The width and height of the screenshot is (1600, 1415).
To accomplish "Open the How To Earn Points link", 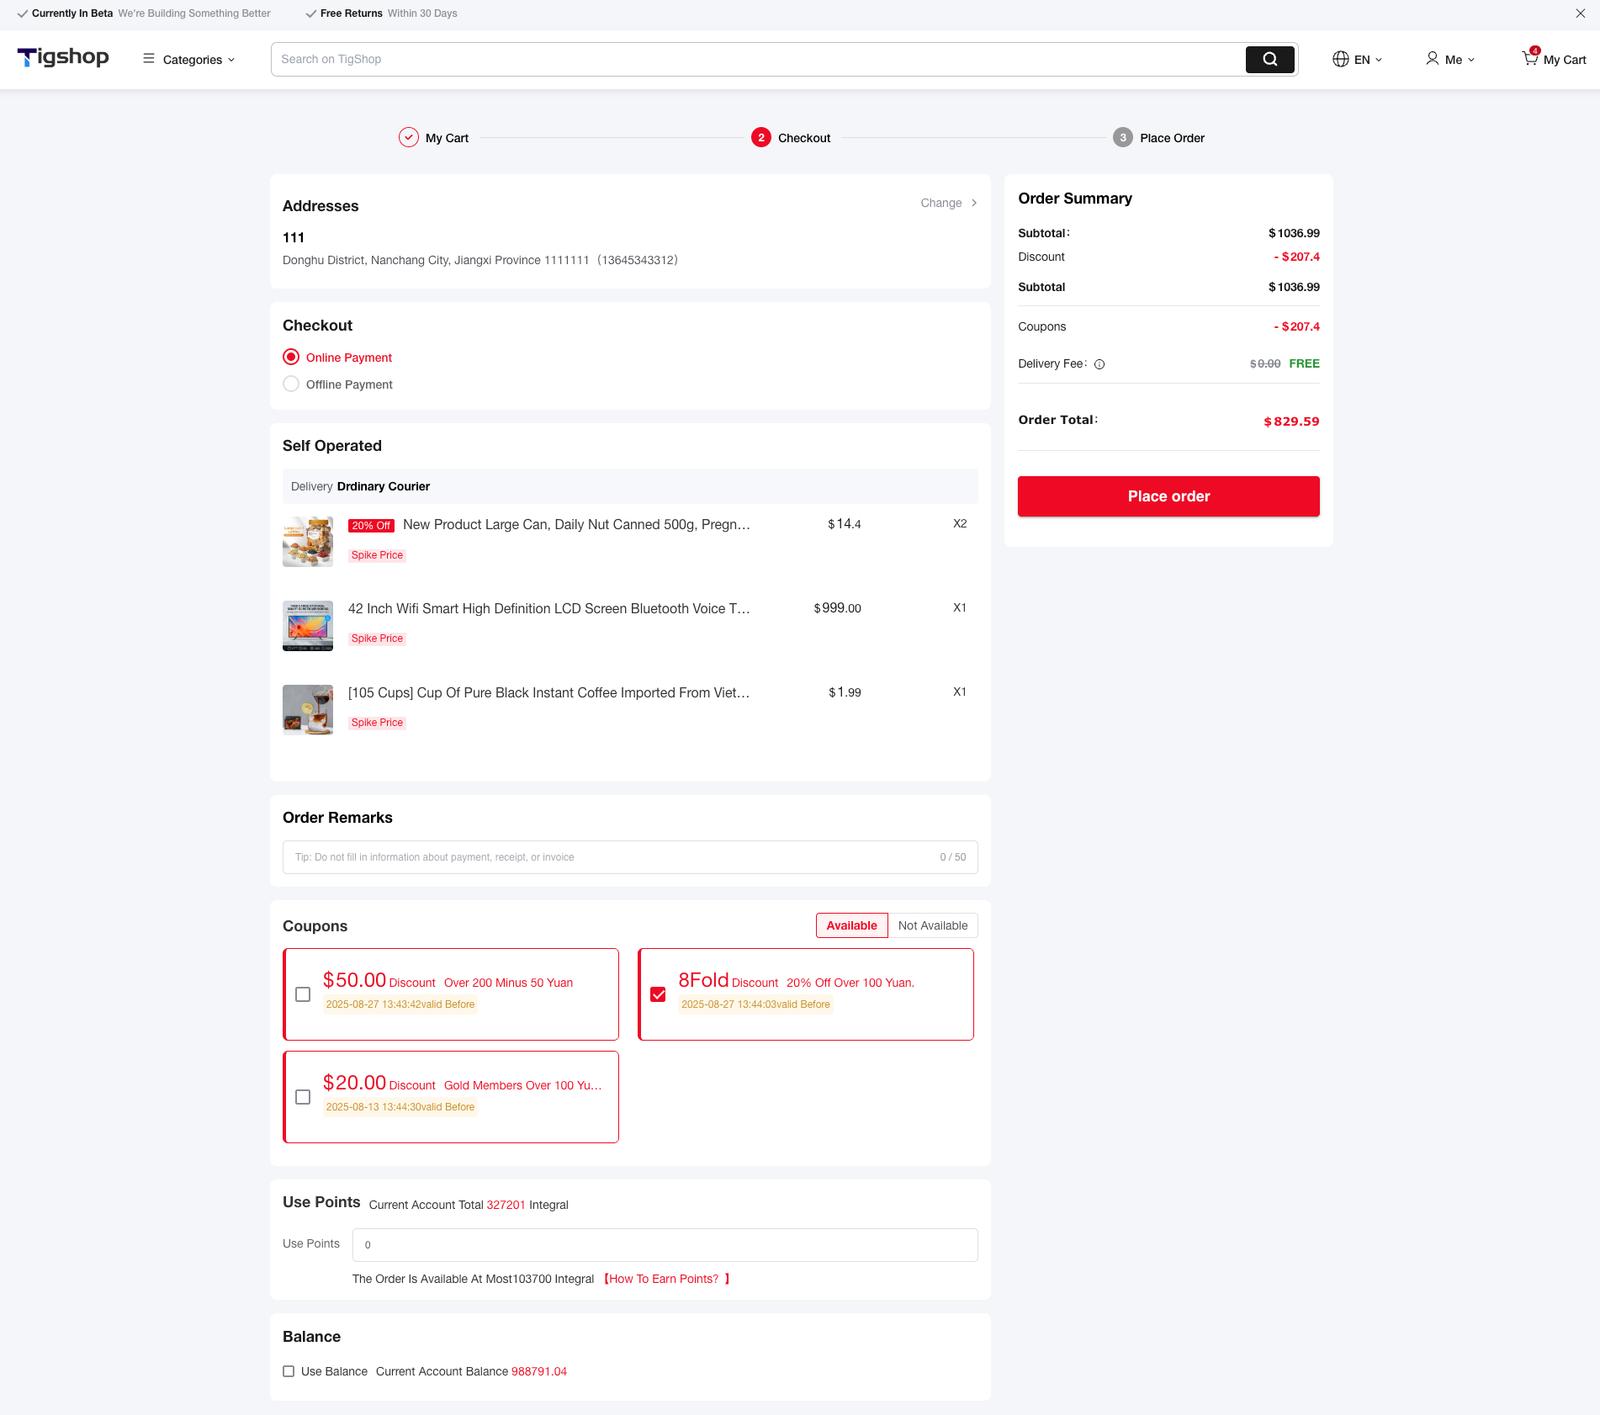I will click(664, 1279).
